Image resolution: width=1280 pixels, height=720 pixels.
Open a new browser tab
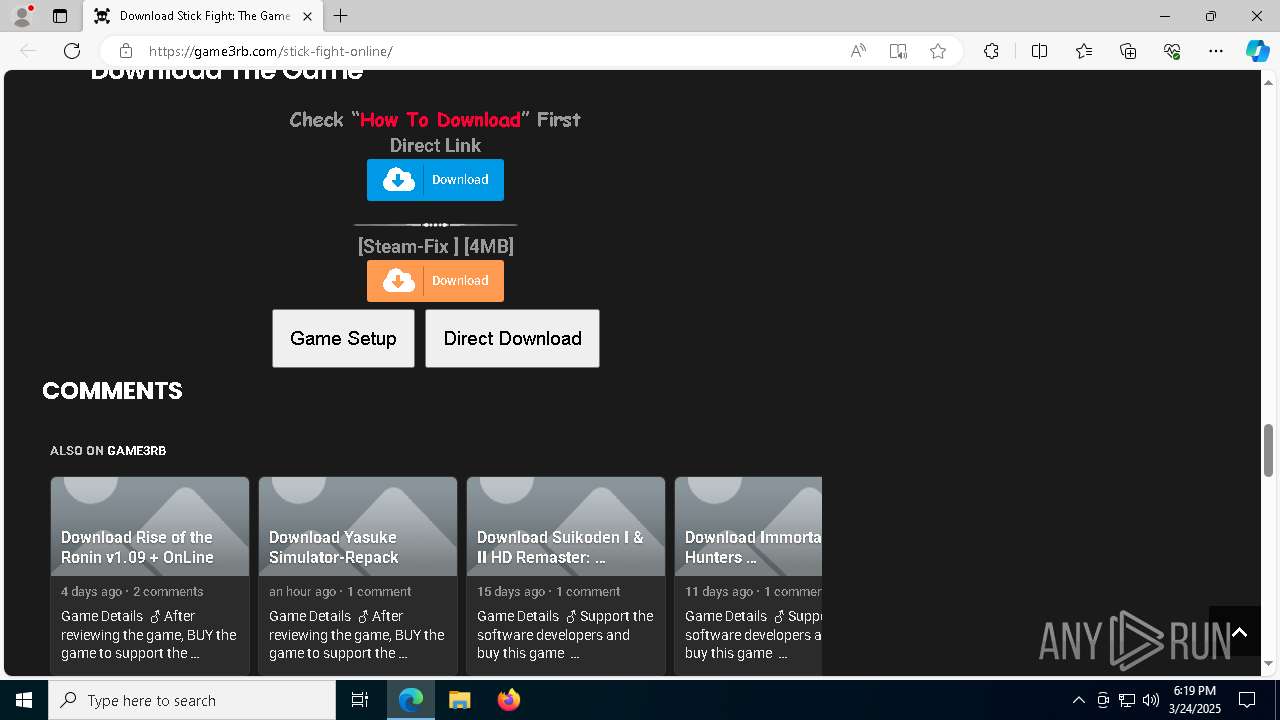[x=341, y=16]
